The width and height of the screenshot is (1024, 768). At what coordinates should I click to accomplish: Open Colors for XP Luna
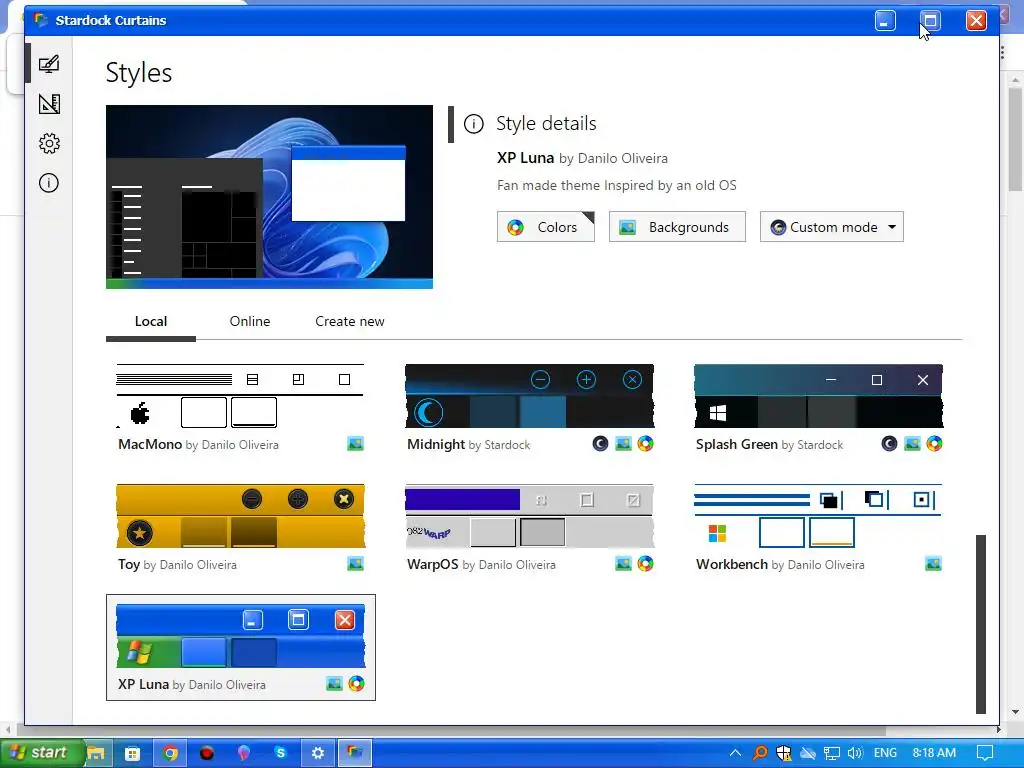coord(545,227)
